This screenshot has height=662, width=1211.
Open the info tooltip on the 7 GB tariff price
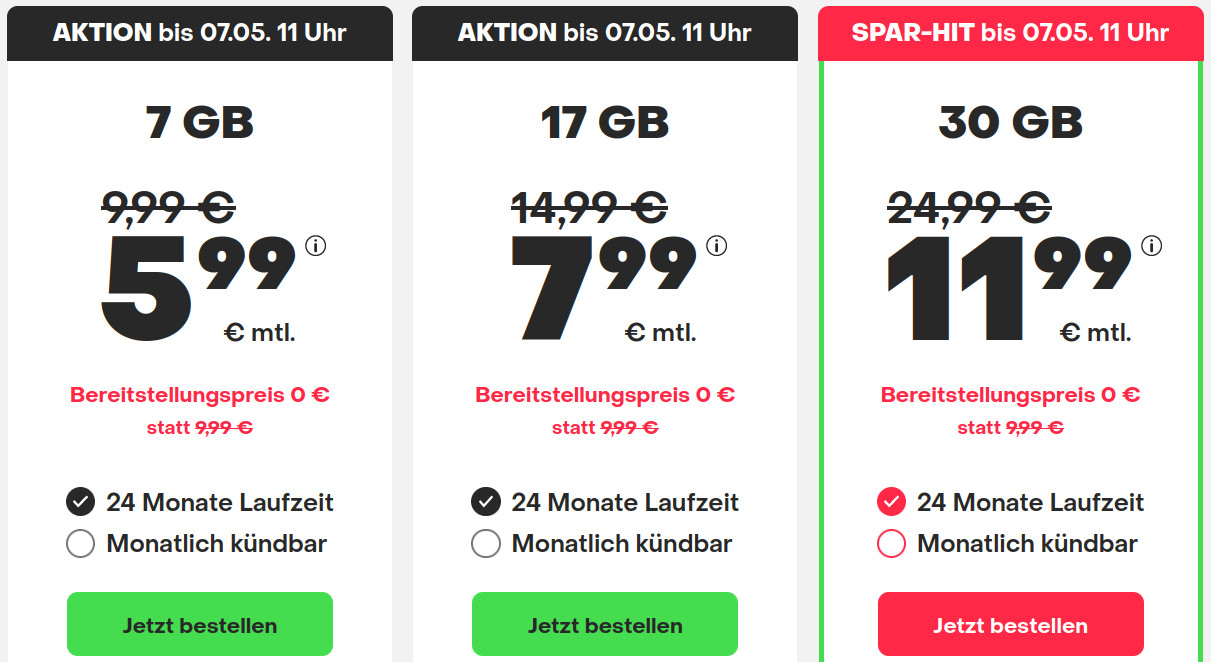[317, 246]
